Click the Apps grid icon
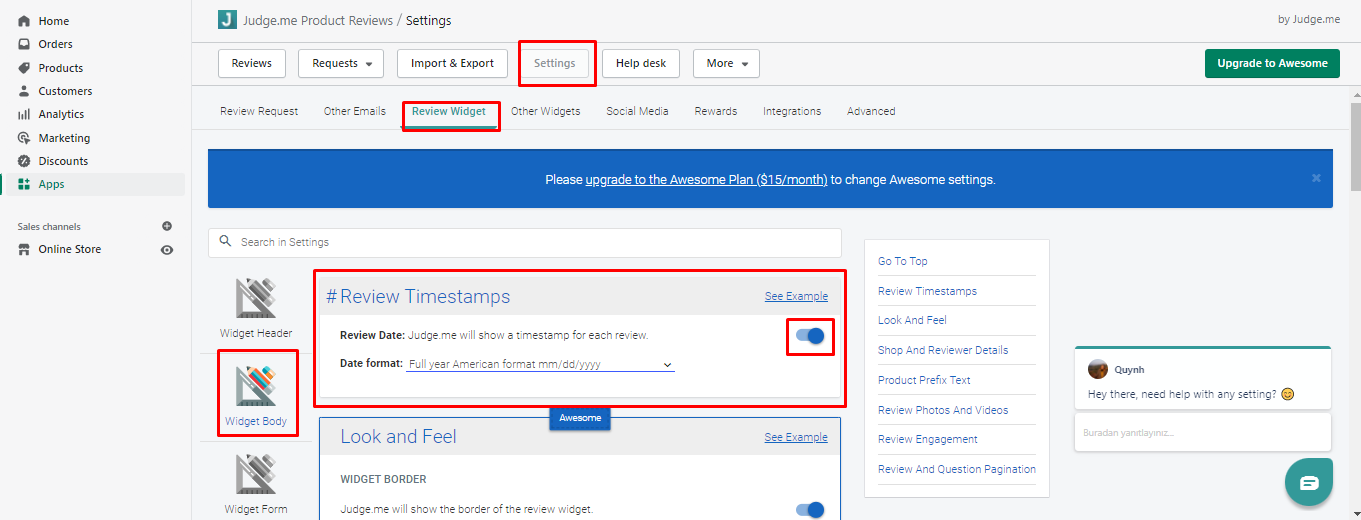Screen dimensions: 1361x520 (24, 184)
